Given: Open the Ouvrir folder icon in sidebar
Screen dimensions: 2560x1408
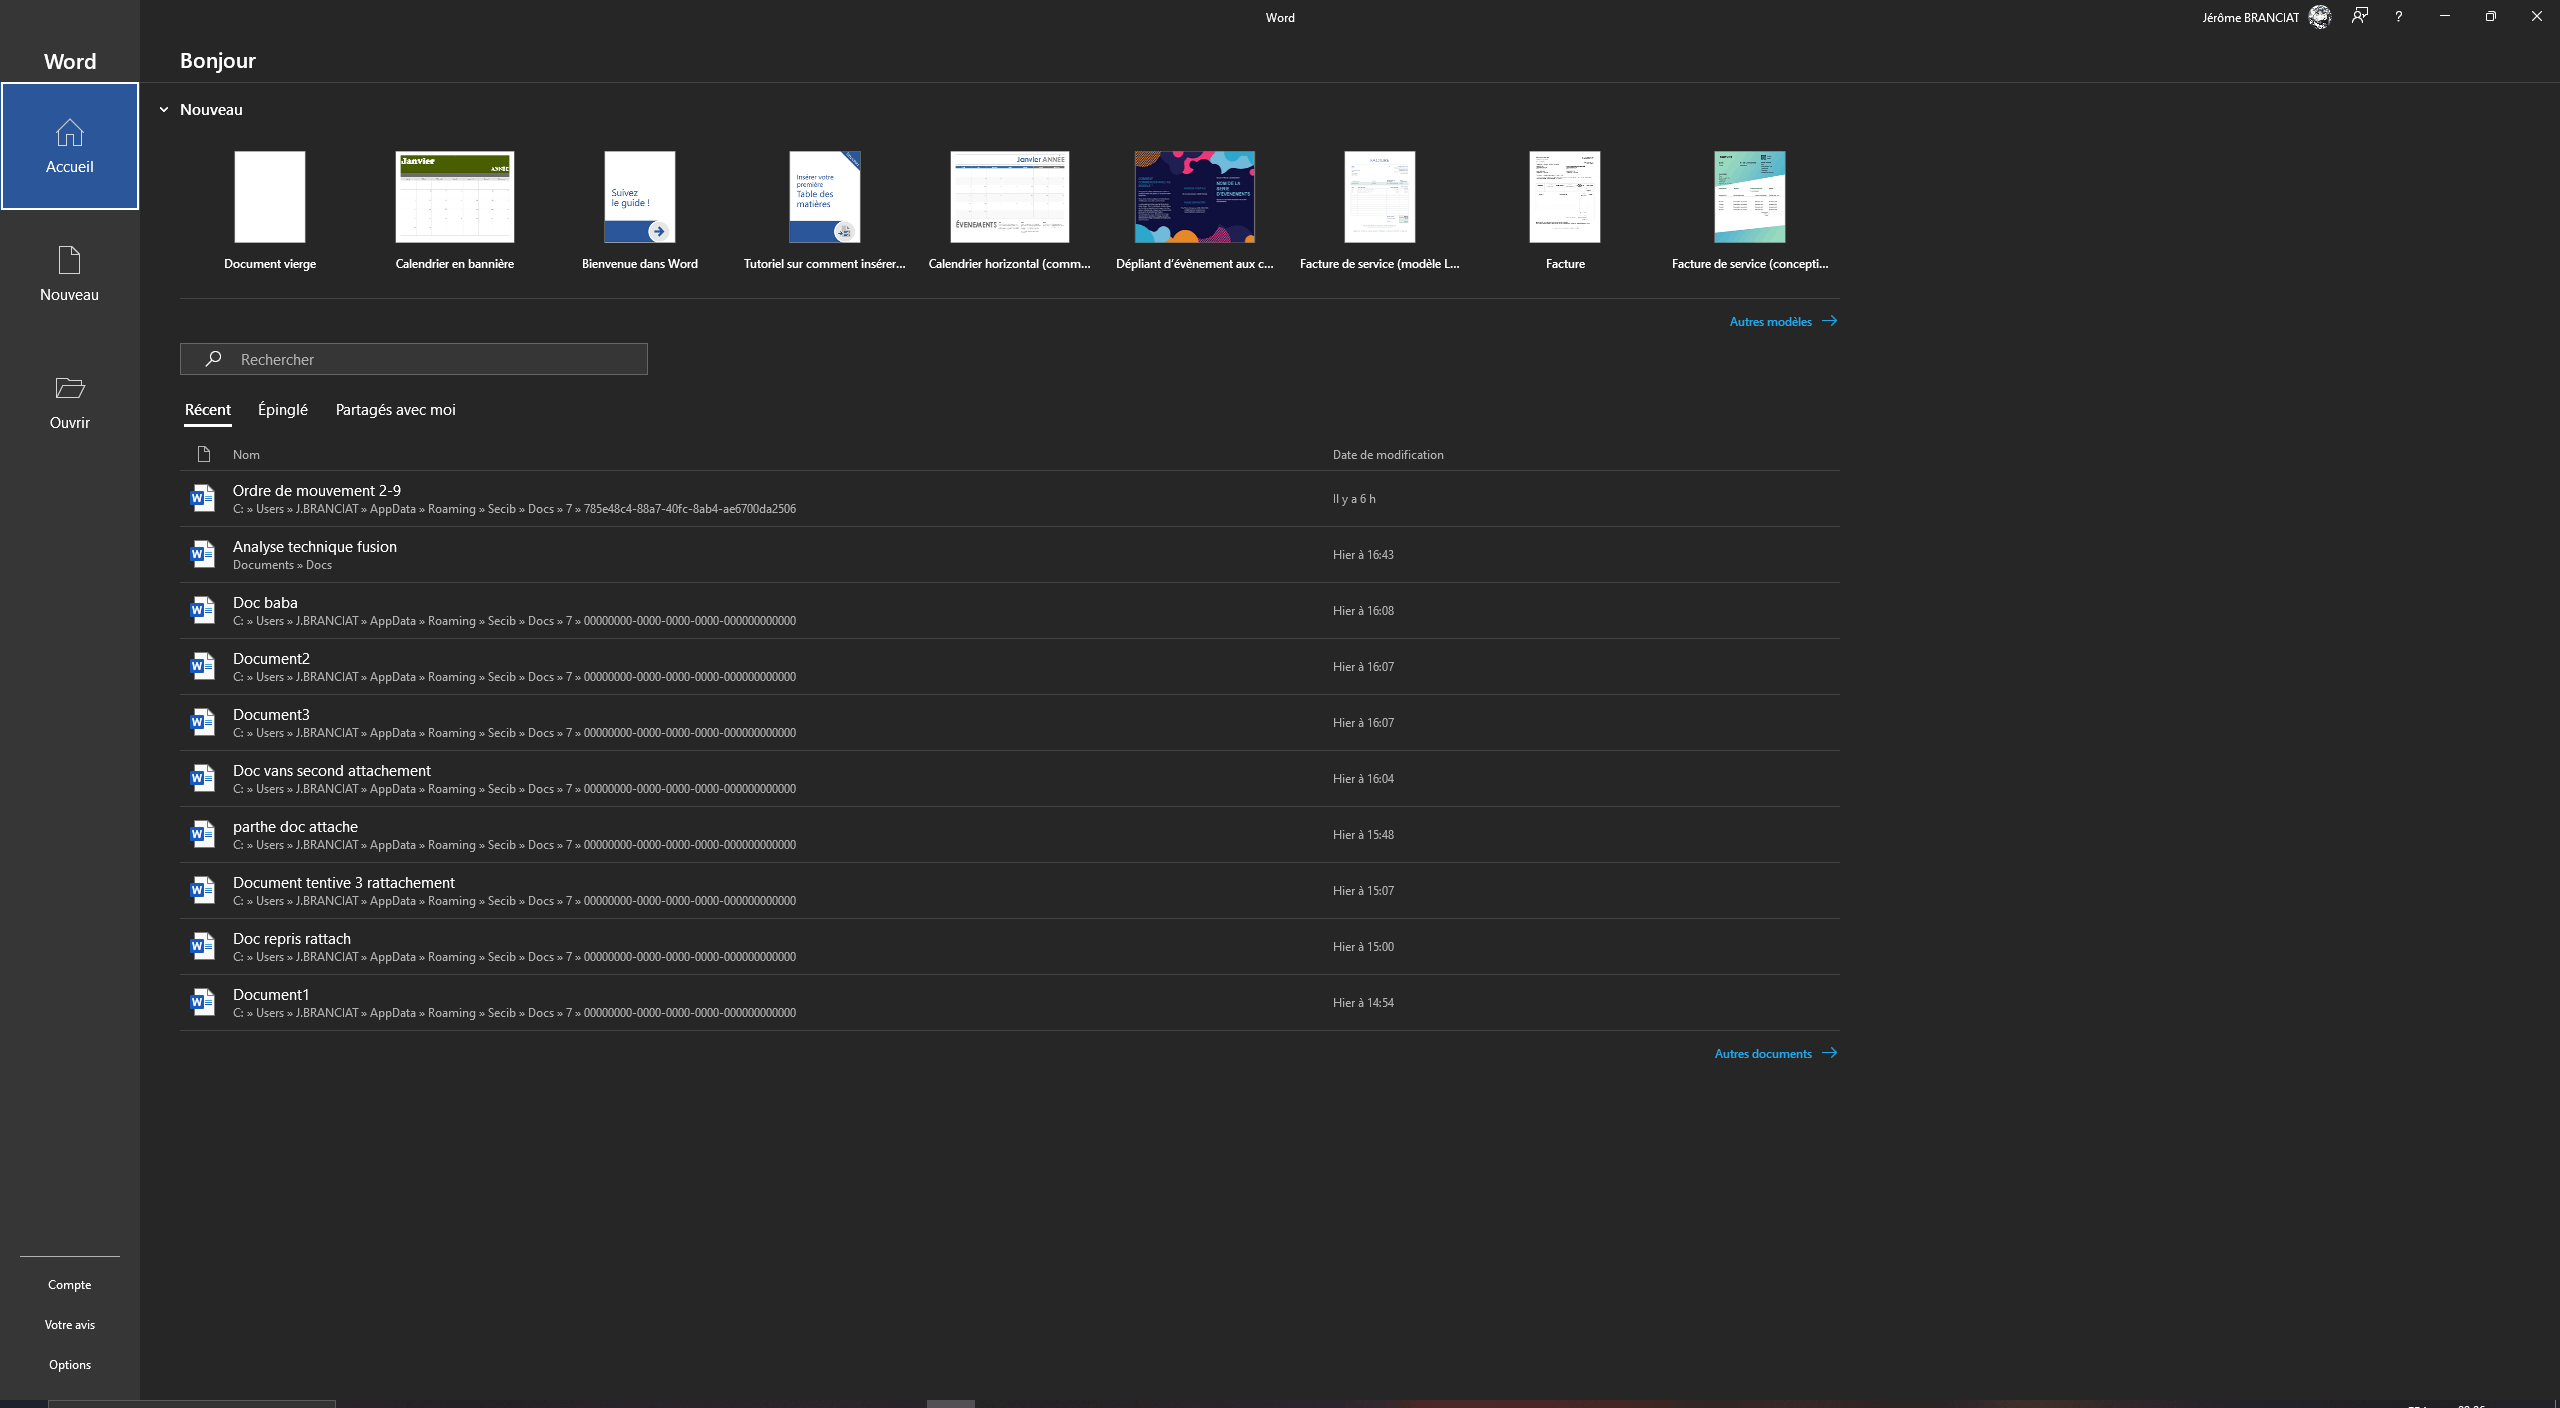Looking at the screenshot, I should pyautogui.click(x=69, y=388).
